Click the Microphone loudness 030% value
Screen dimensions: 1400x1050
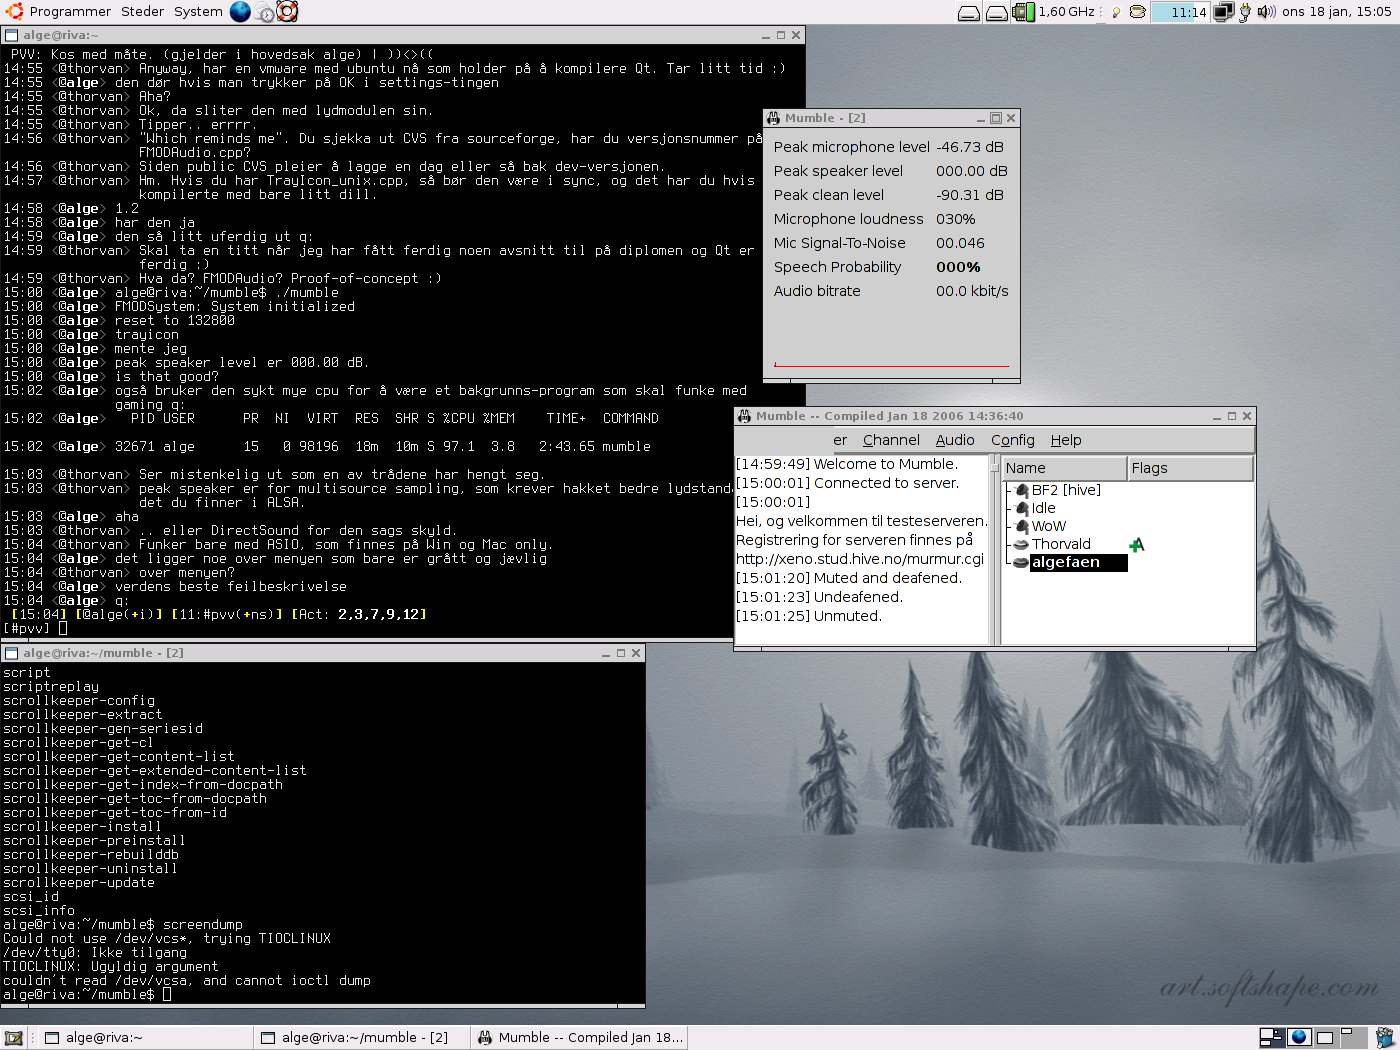coord(955,219)
